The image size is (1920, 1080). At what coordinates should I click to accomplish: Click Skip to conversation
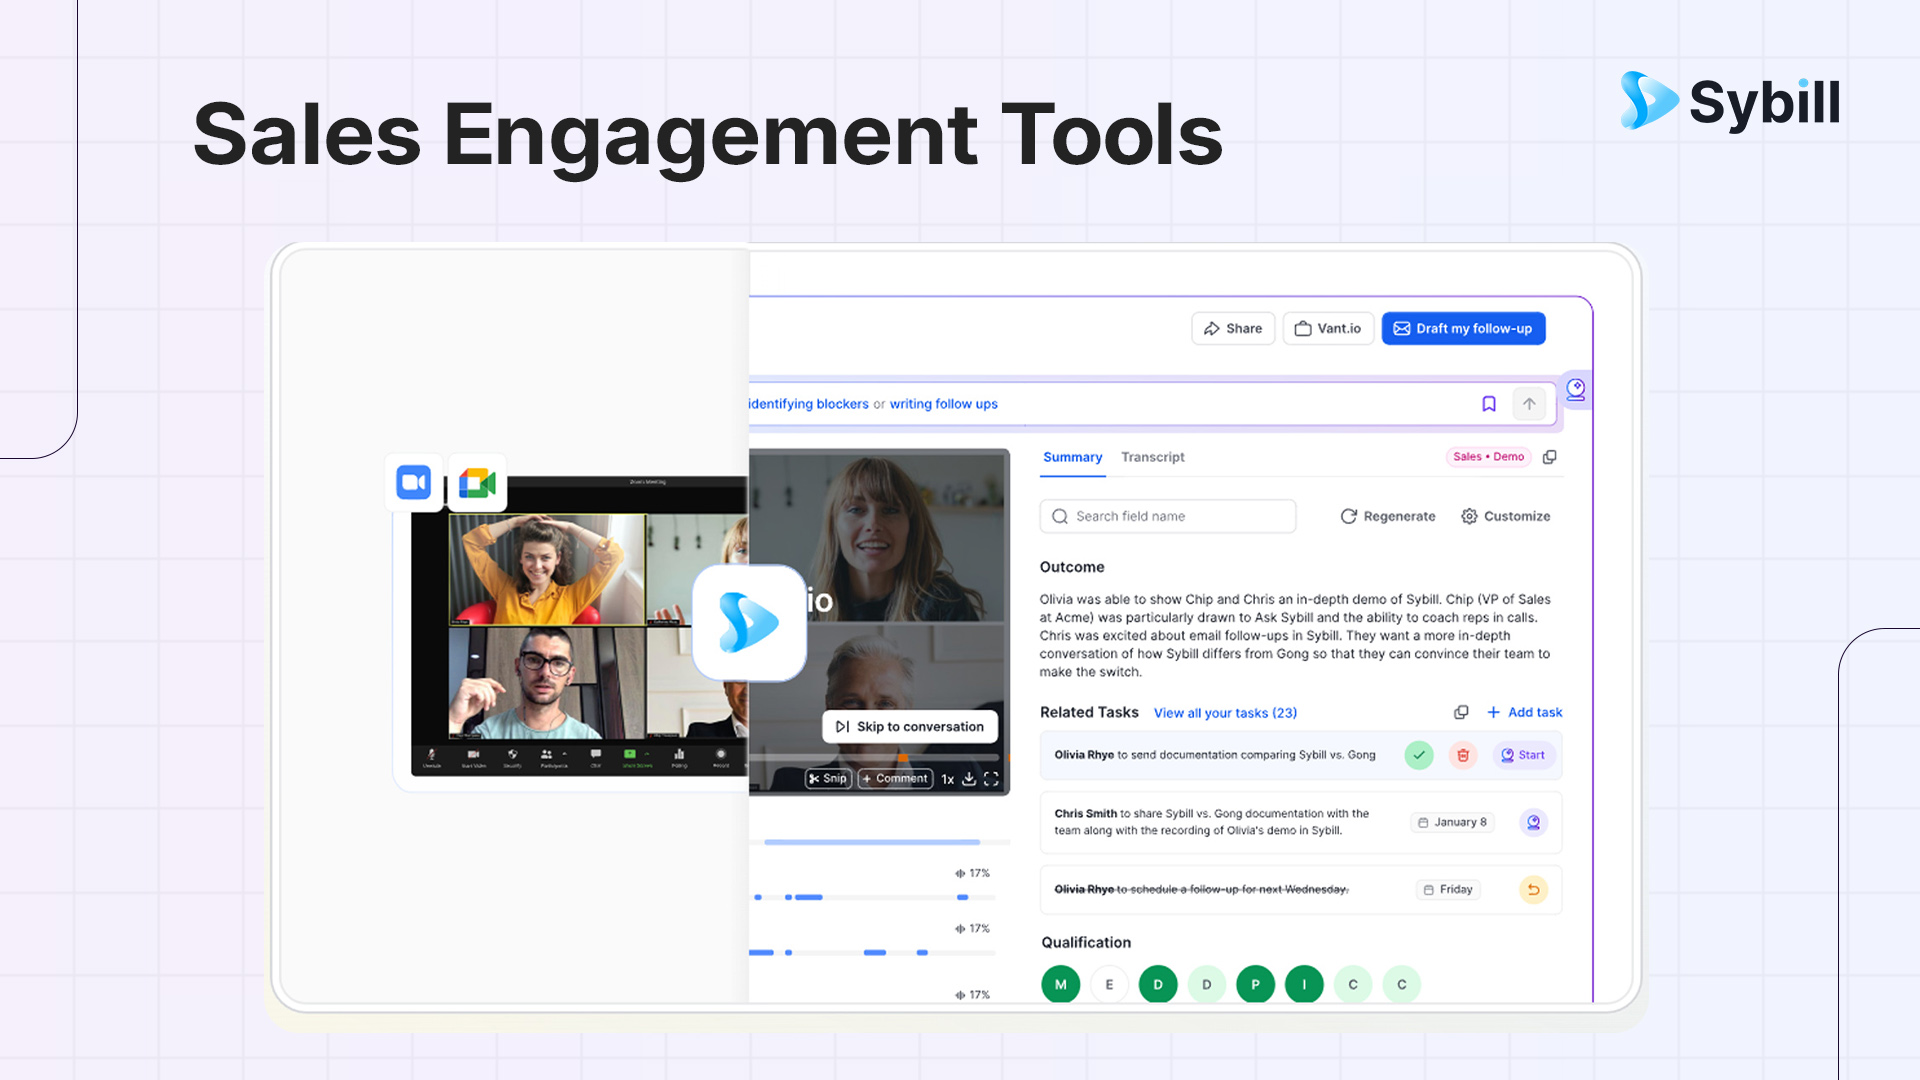910,727
